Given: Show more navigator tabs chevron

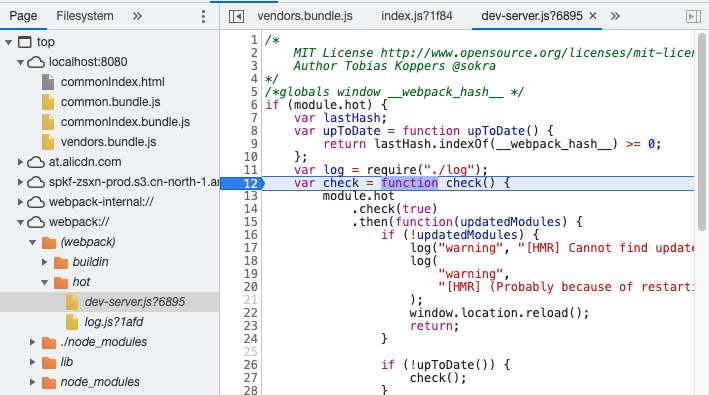Looking at the screenshot, I should point(137,16).
